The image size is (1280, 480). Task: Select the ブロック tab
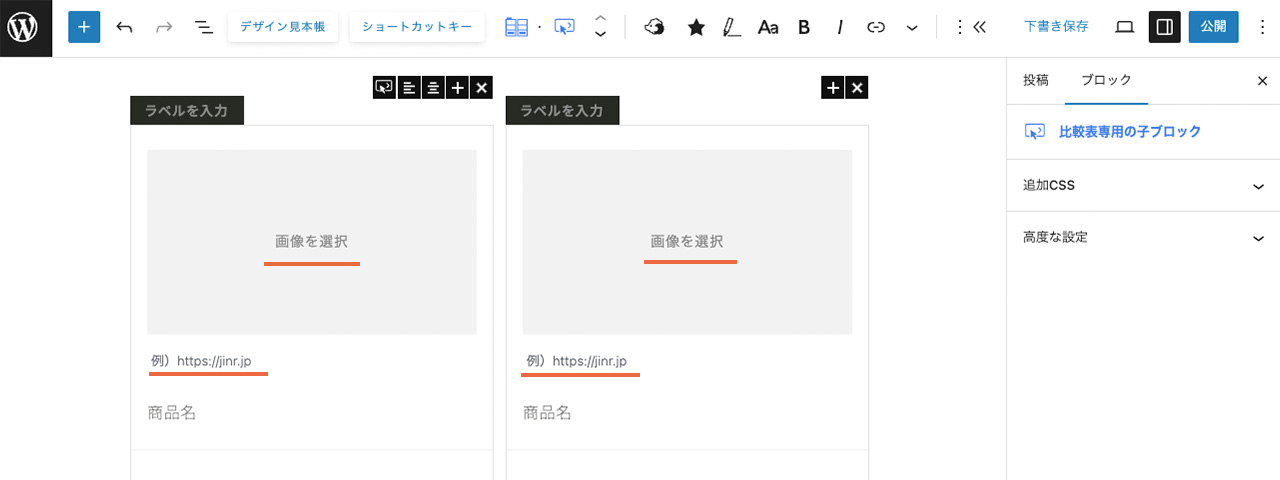1106,80
